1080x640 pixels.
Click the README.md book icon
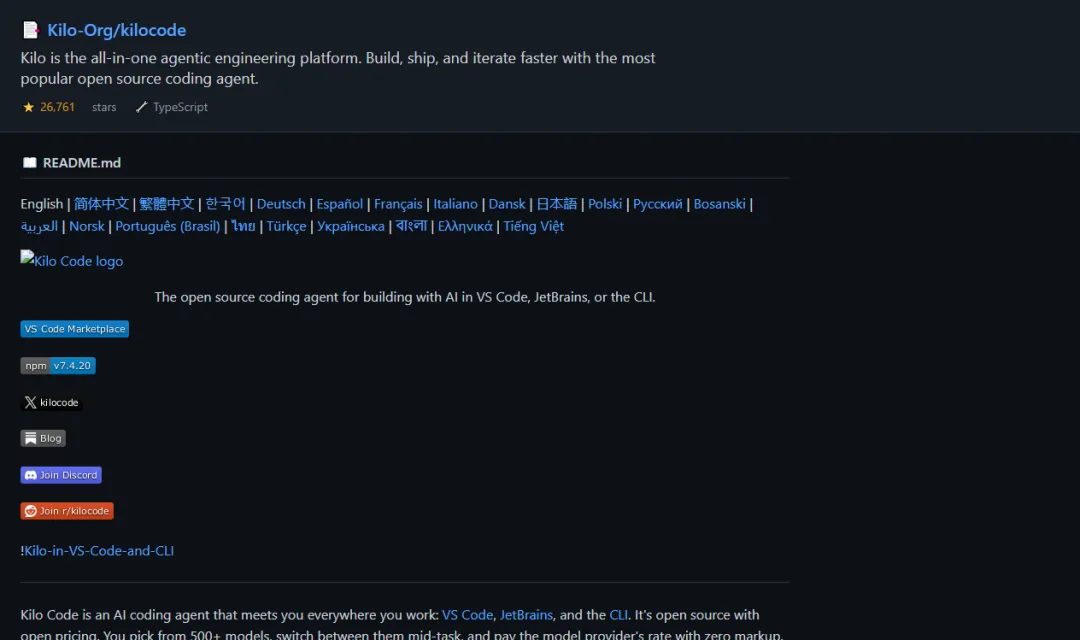tap(30, 163)
